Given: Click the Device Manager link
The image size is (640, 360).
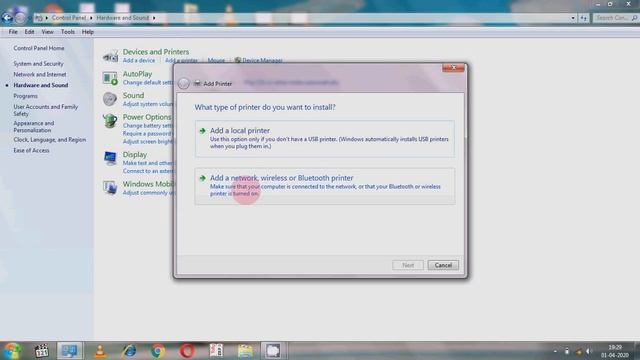Looking at the screenshot, I should click(262, 60).
